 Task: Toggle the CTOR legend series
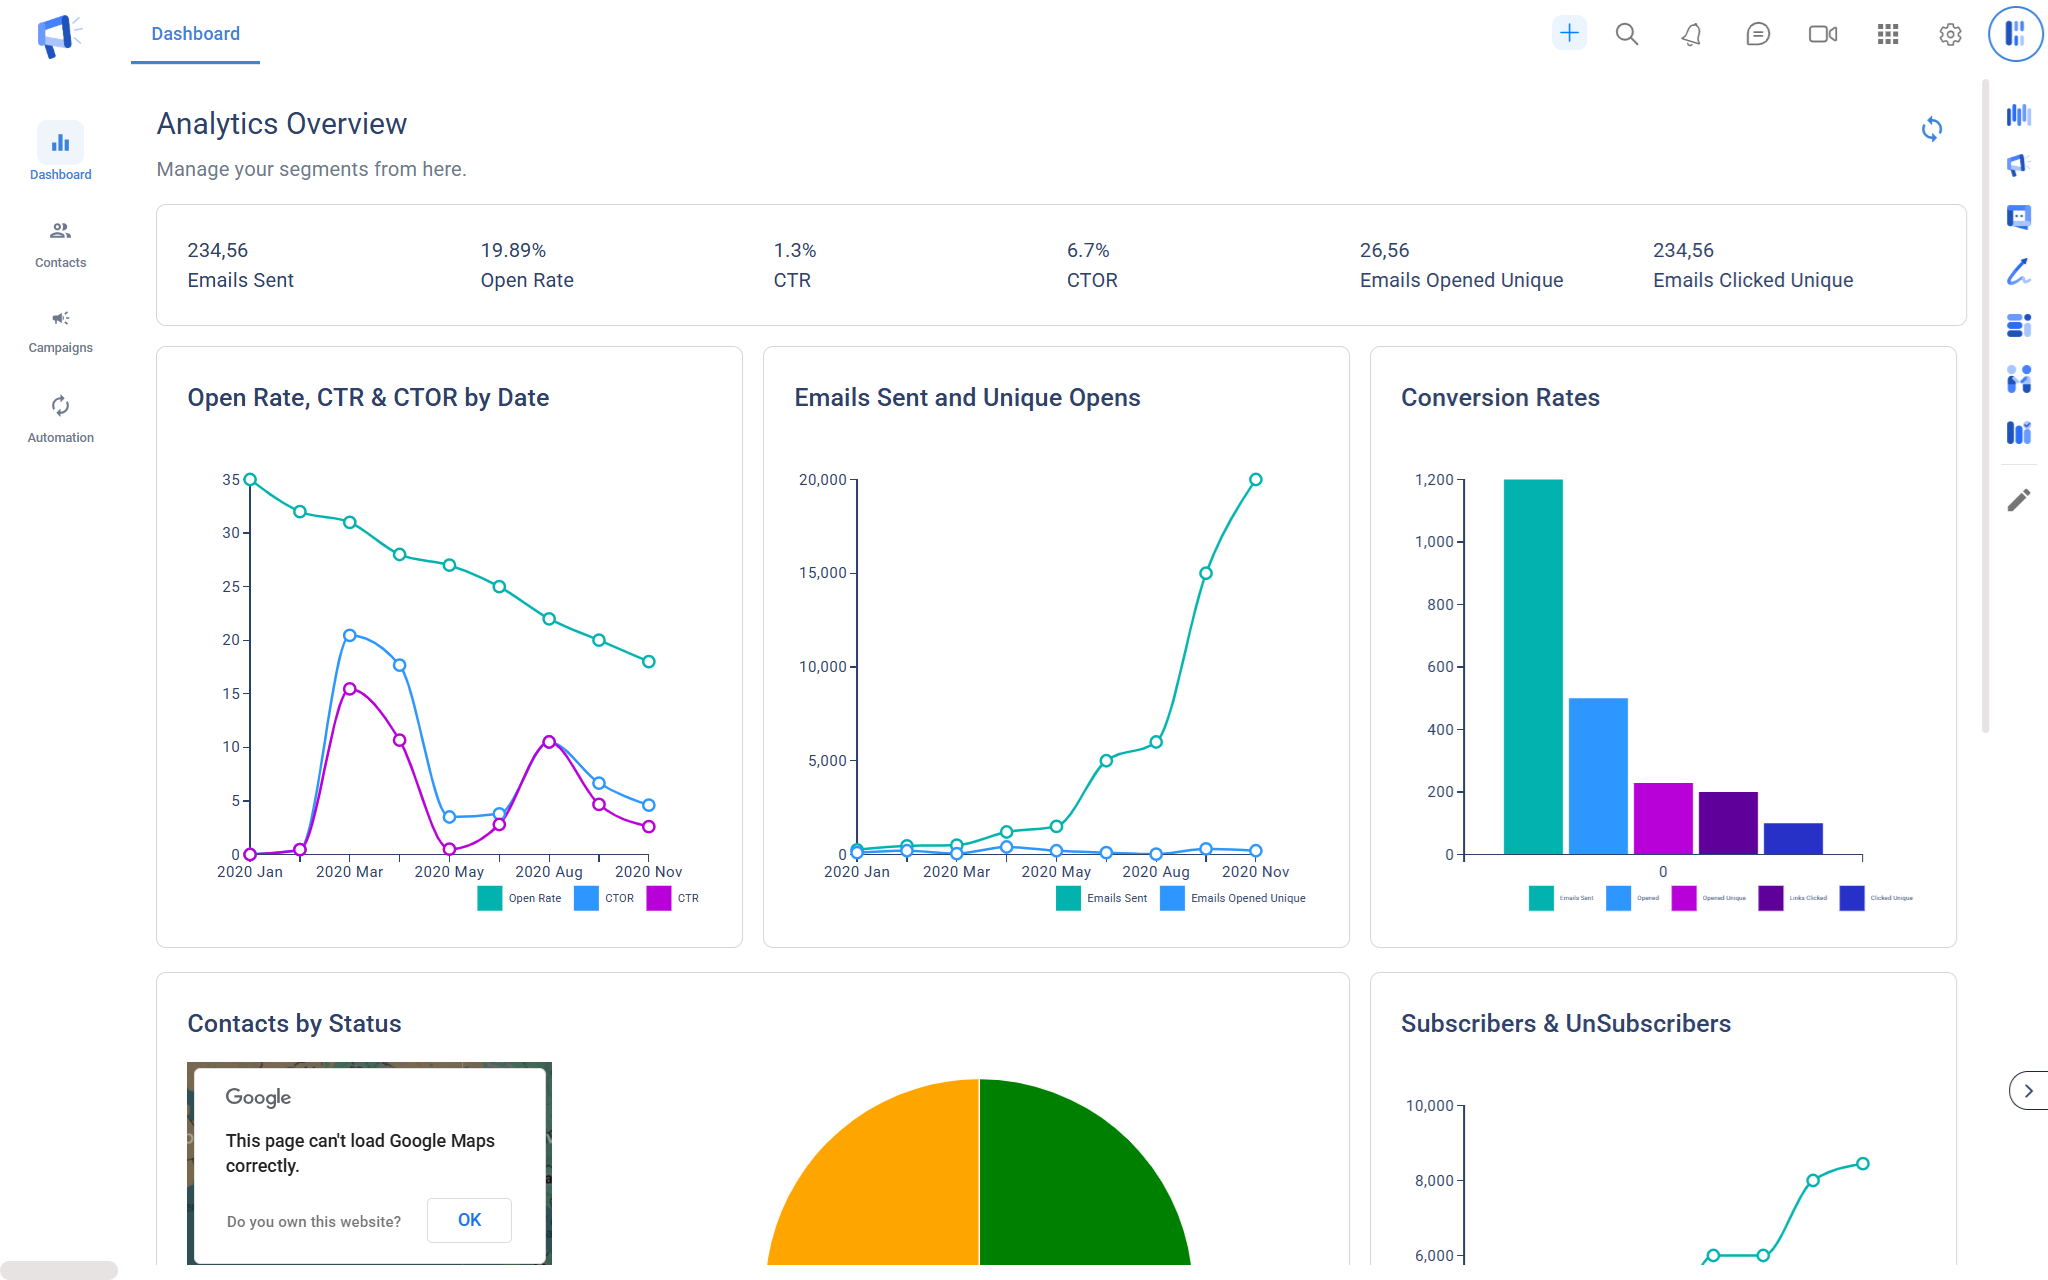pos(618,898)
